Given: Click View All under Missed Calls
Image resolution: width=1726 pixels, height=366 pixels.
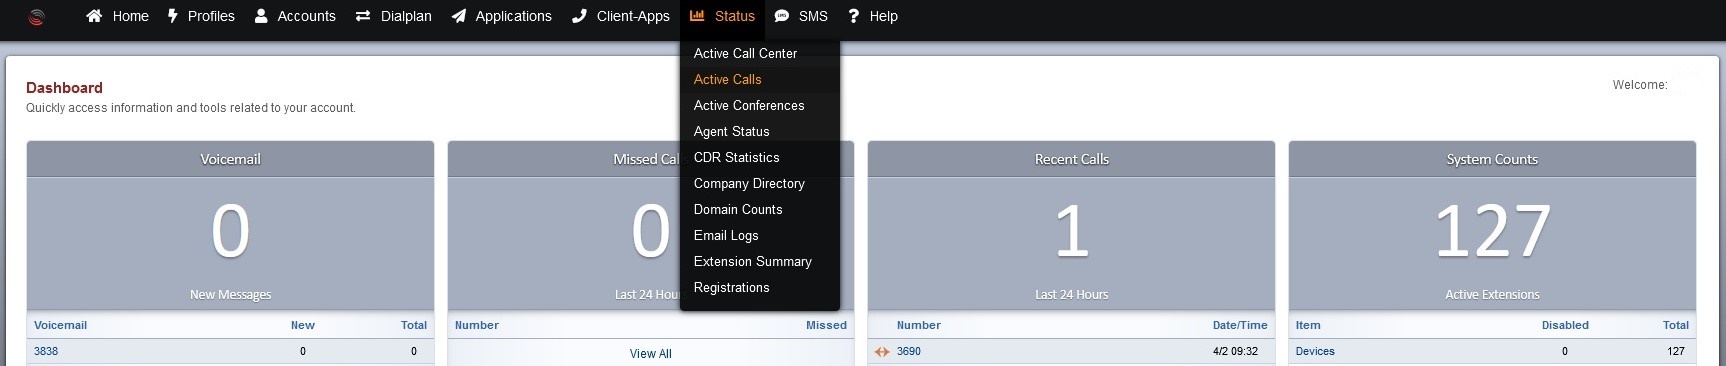Looking at the screenshot, I should [x=650, y=354].
